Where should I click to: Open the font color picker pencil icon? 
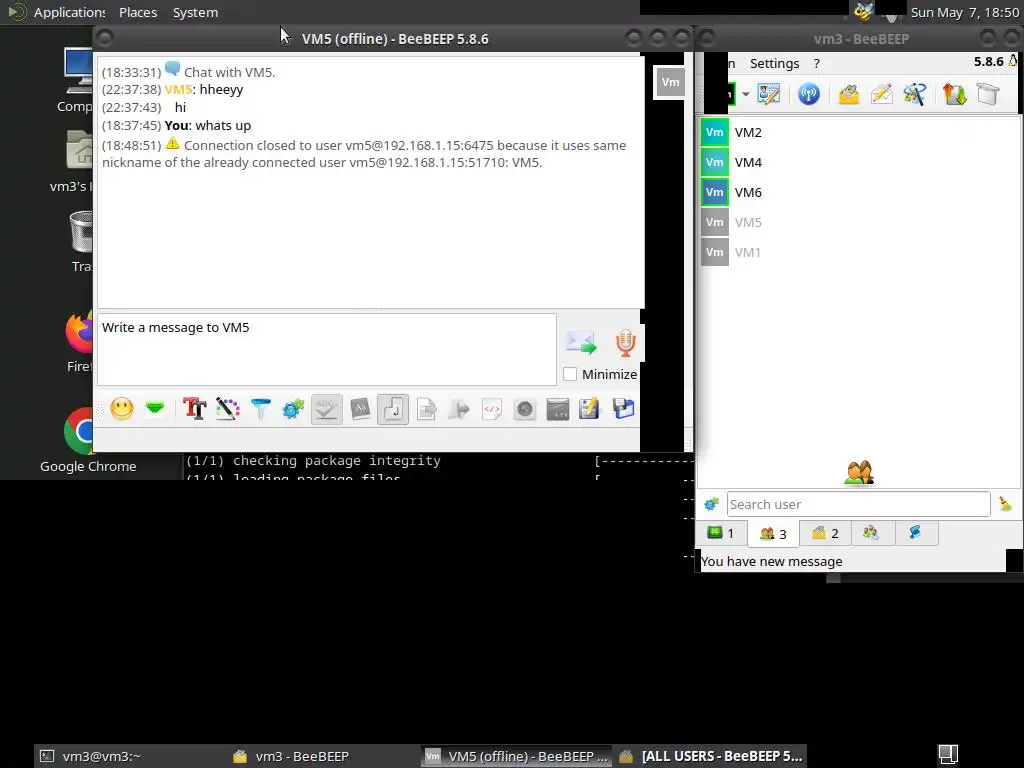[x=228, y=409]
